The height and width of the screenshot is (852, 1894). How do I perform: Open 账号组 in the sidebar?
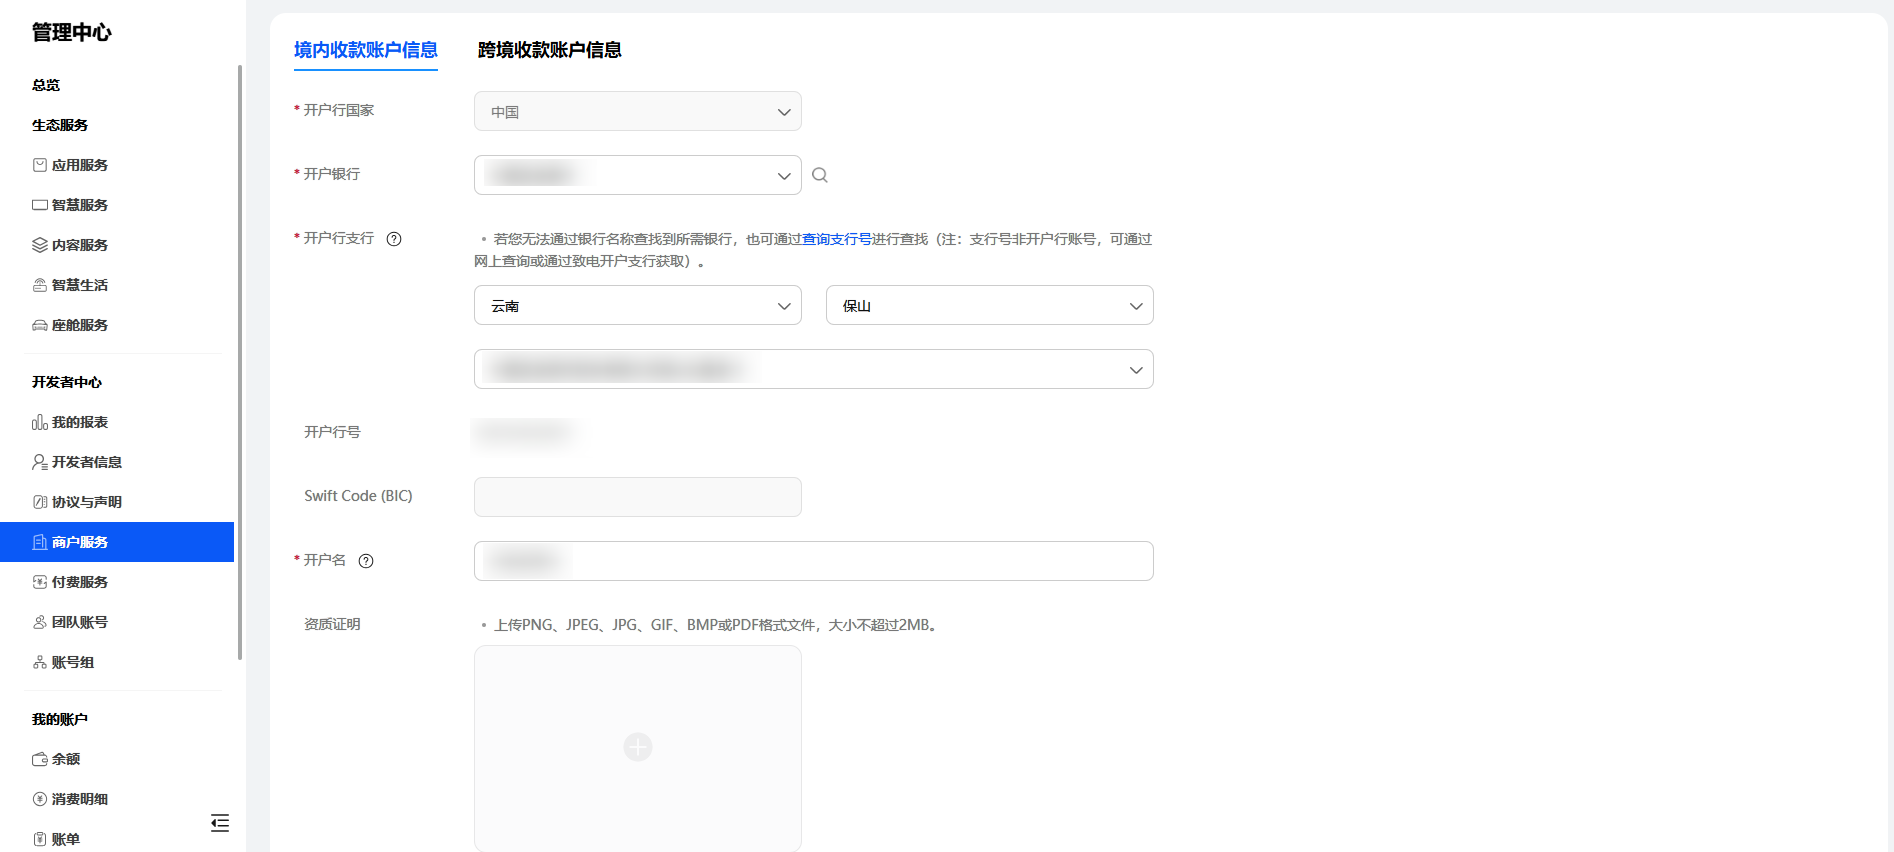pos(73,662)
